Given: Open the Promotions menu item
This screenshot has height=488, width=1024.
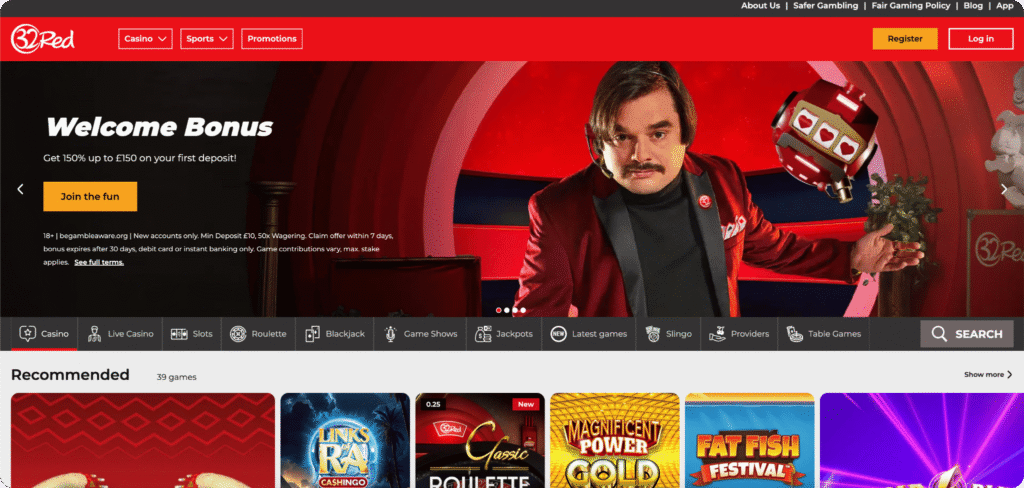Looking at the screenshot, I should (272, 39).
